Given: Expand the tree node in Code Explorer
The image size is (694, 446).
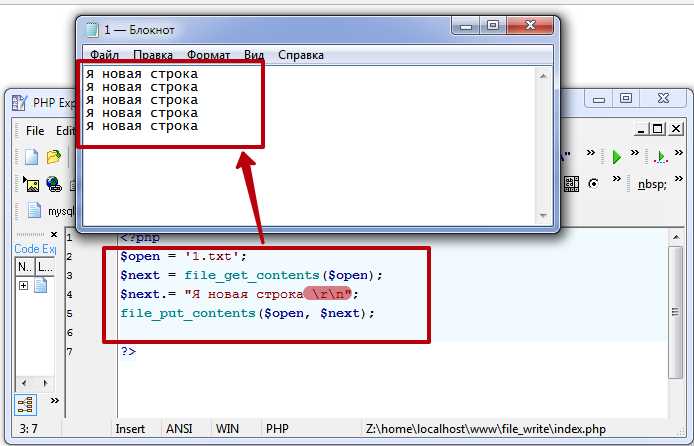Looking at the screenshot, I should pos(23,285).
